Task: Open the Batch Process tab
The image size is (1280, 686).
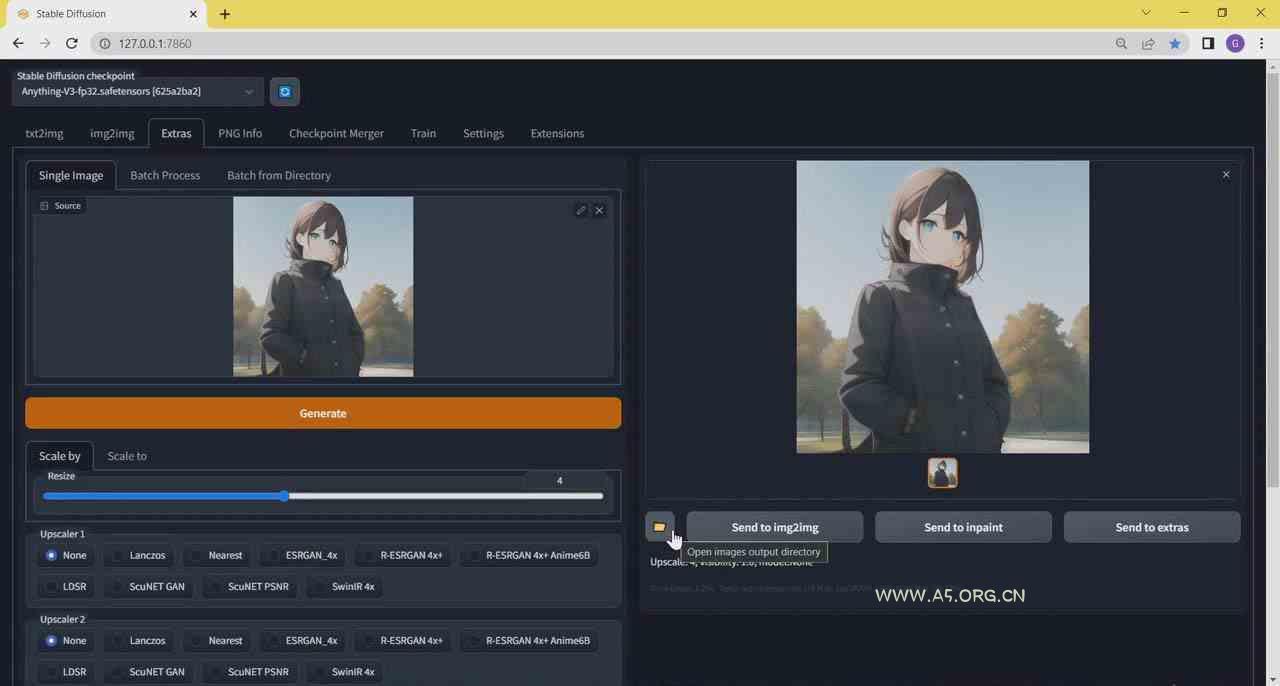Action: [165, 175]
